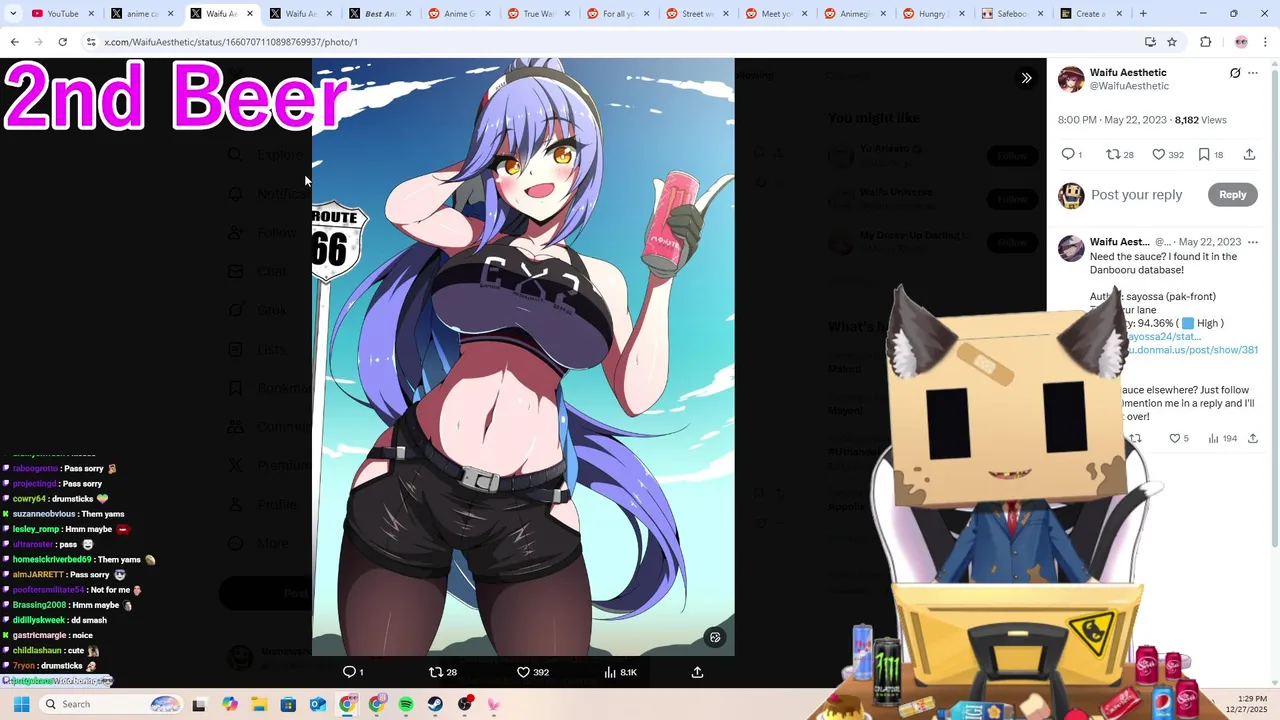Click the main anime artwork photo

523,357
